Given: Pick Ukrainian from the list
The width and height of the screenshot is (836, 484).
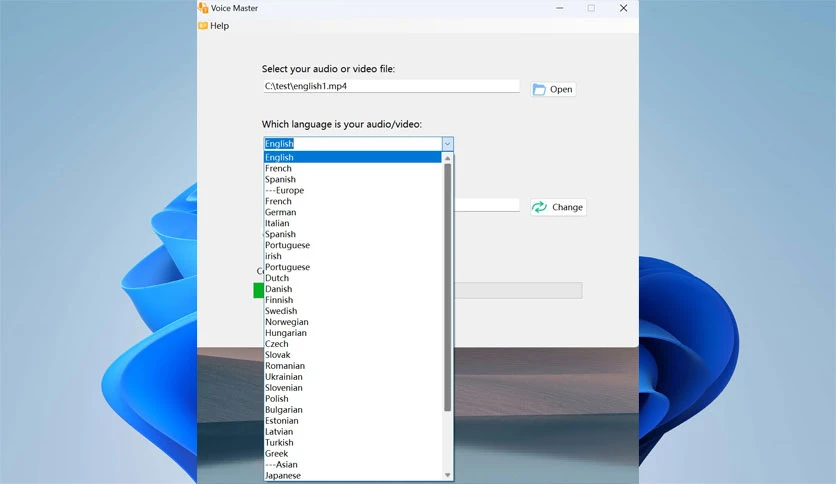Looking at the screenshot, I should [353, 376].
